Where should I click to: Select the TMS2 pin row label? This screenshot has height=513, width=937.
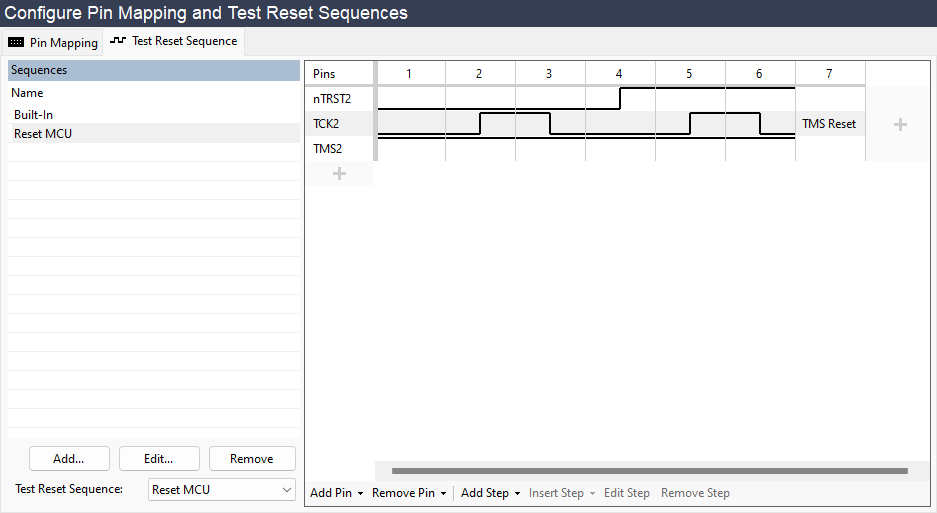click(328, 149)
